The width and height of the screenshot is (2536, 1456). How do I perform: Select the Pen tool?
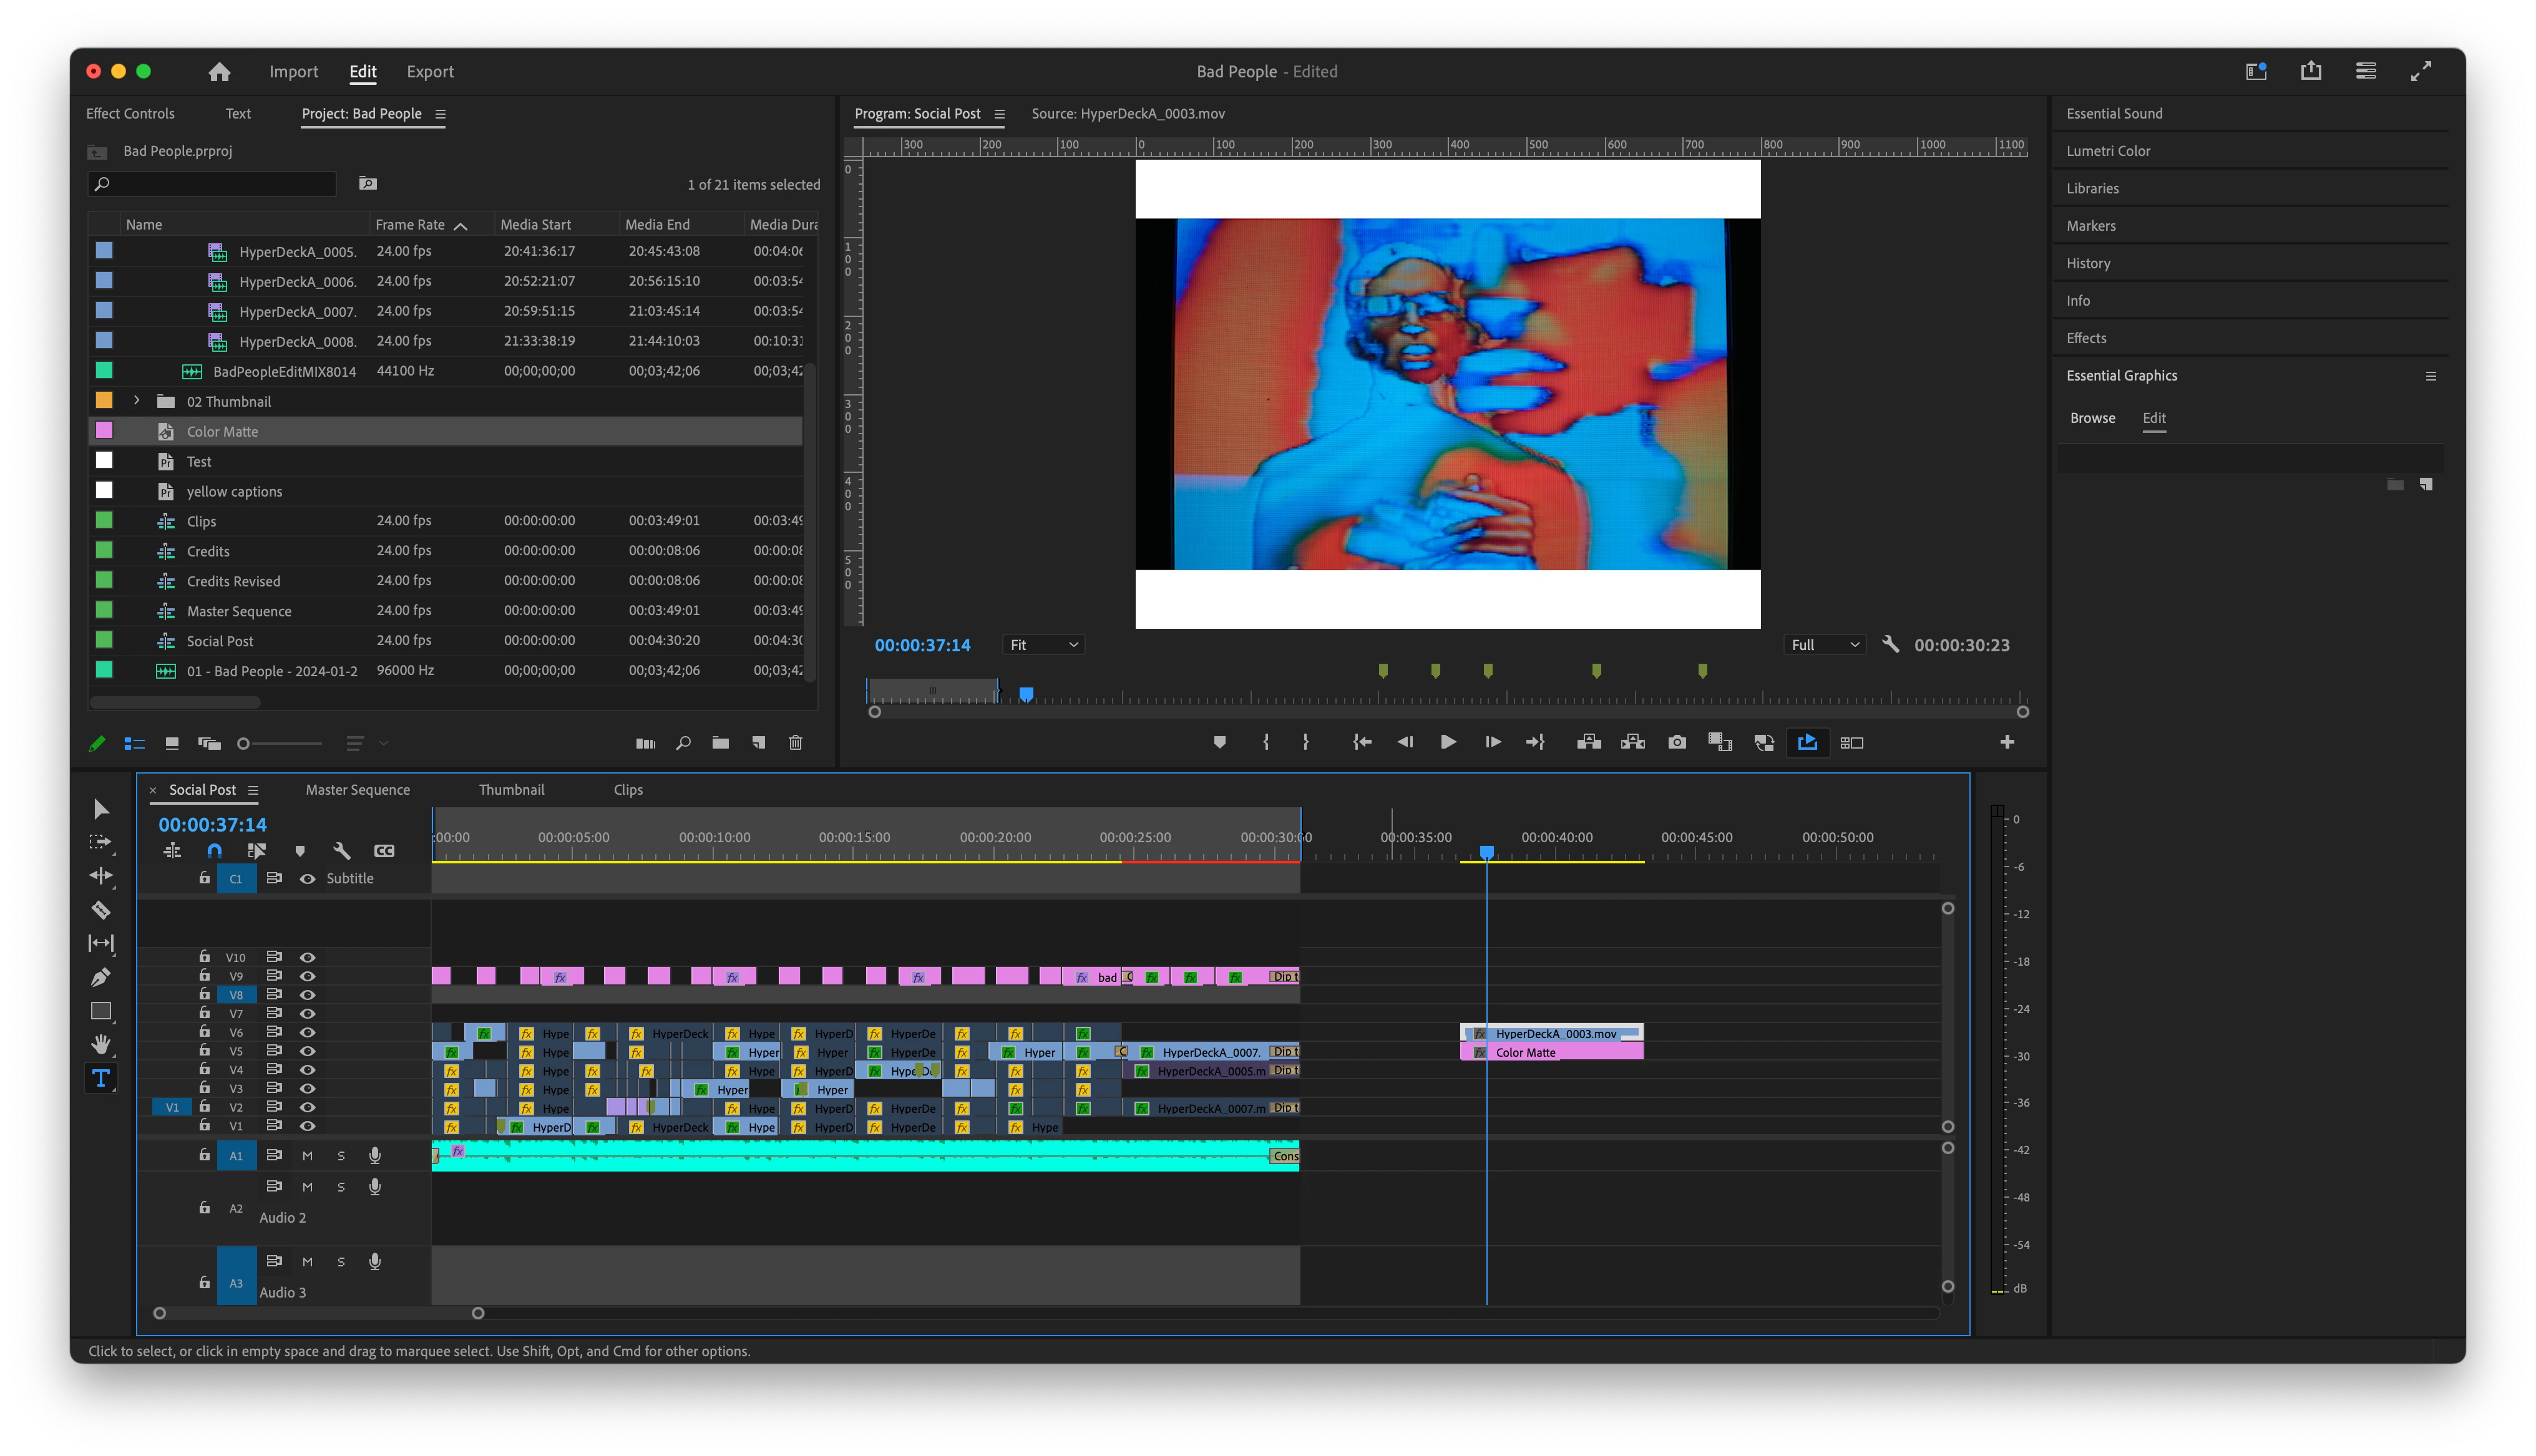[x=101, y=977]
